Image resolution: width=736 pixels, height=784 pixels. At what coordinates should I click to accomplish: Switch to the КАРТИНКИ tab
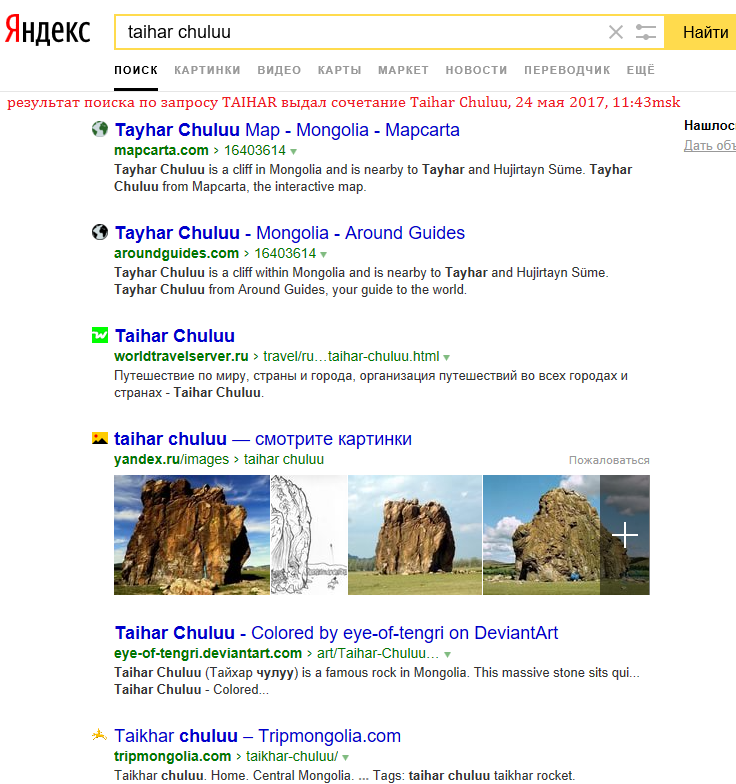pos(208,70)
